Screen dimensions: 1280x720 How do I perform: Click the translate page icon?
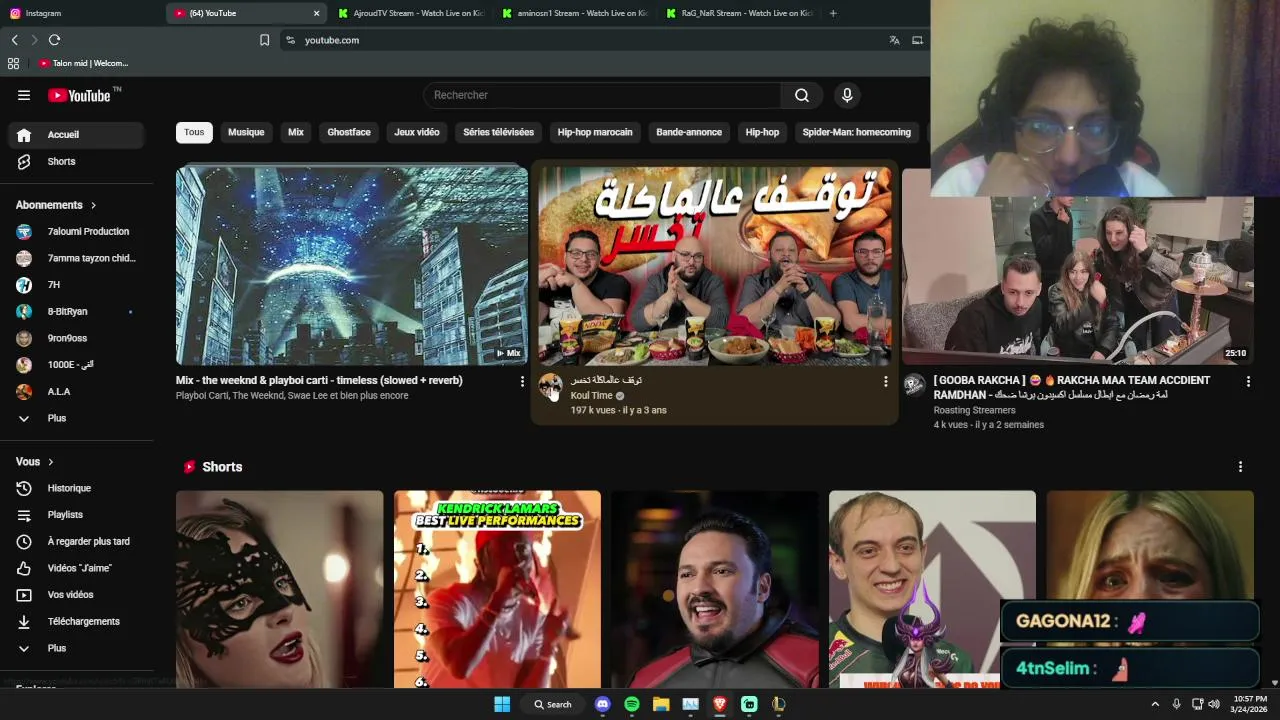click(x=894, y=40)
